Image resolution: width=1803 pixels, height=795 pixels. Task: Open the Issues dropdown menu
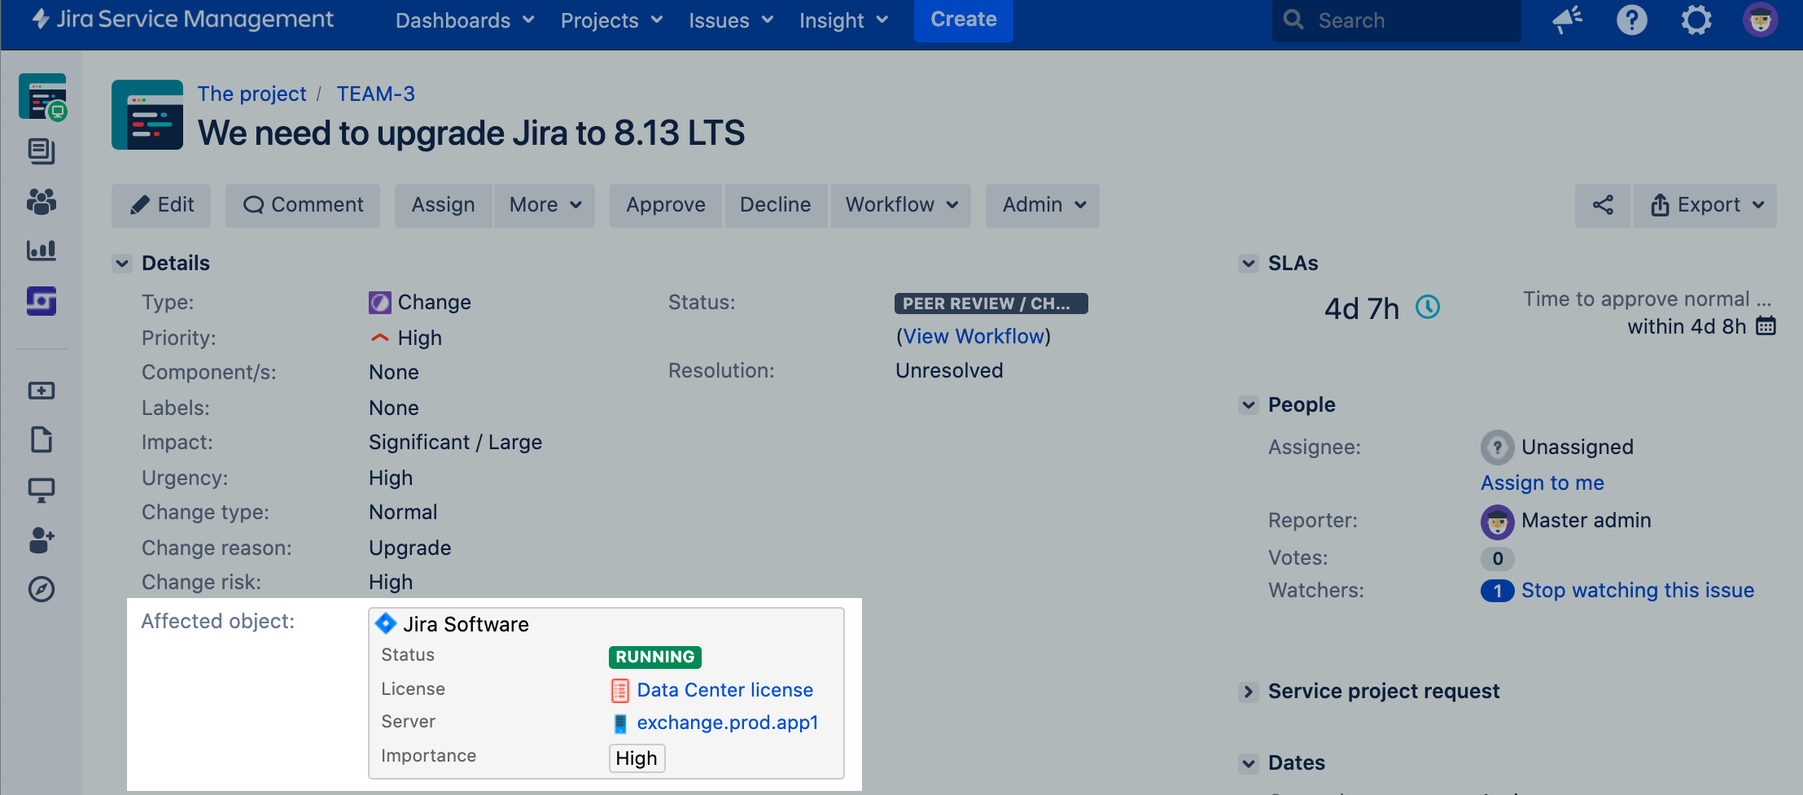point(730,20)
